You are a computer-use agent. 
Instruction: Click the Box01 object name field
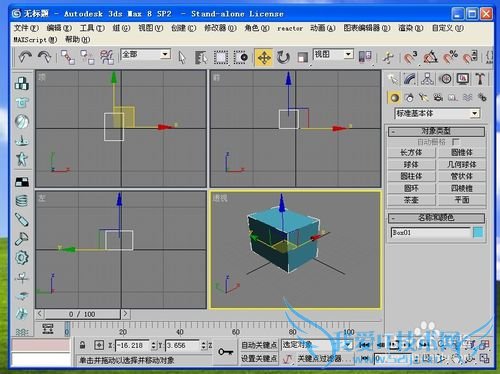pyautogui.click(x=430, y=232)
